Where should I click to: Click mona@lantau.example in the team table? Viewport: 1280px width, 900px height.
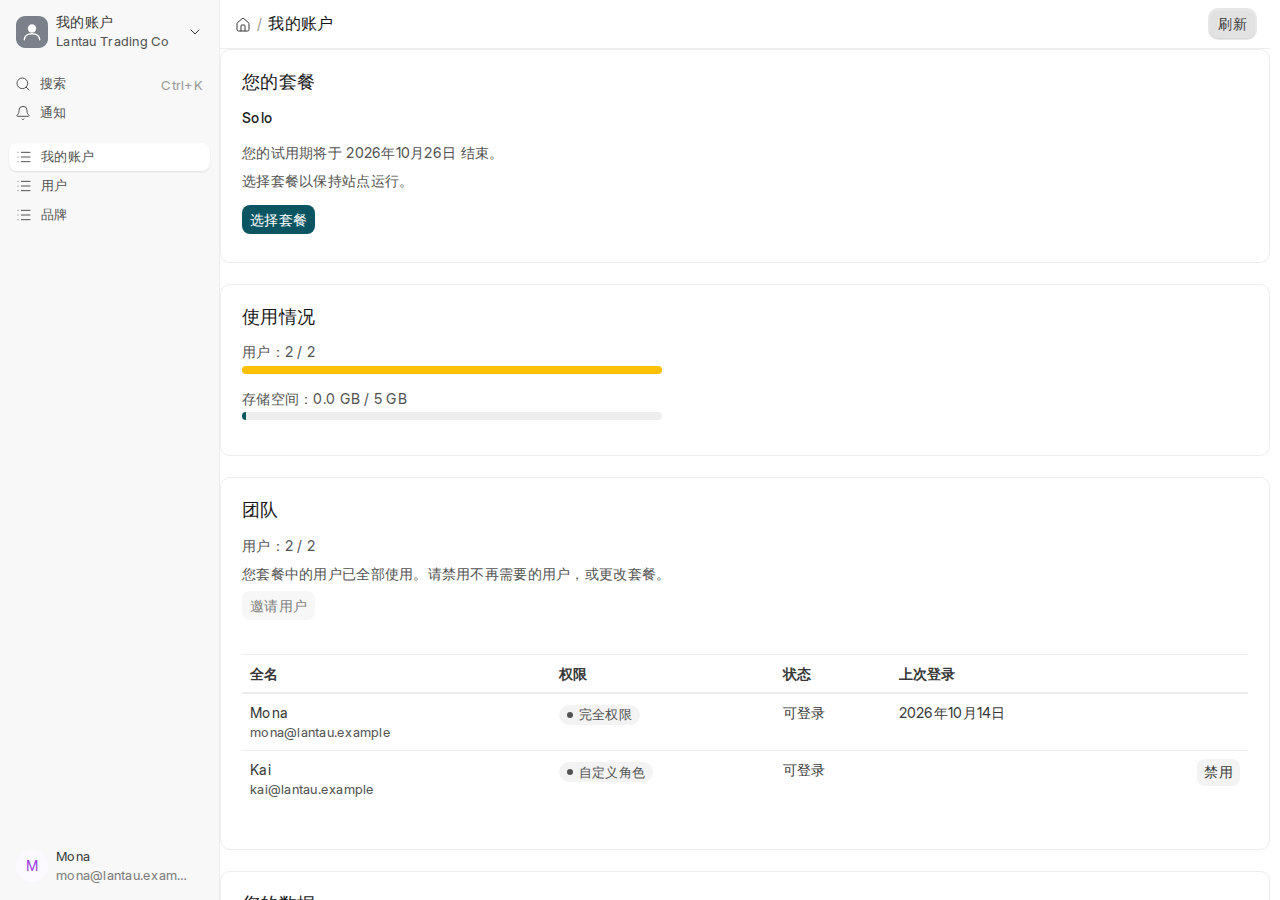pyautogui.click(x=320, y=733)
